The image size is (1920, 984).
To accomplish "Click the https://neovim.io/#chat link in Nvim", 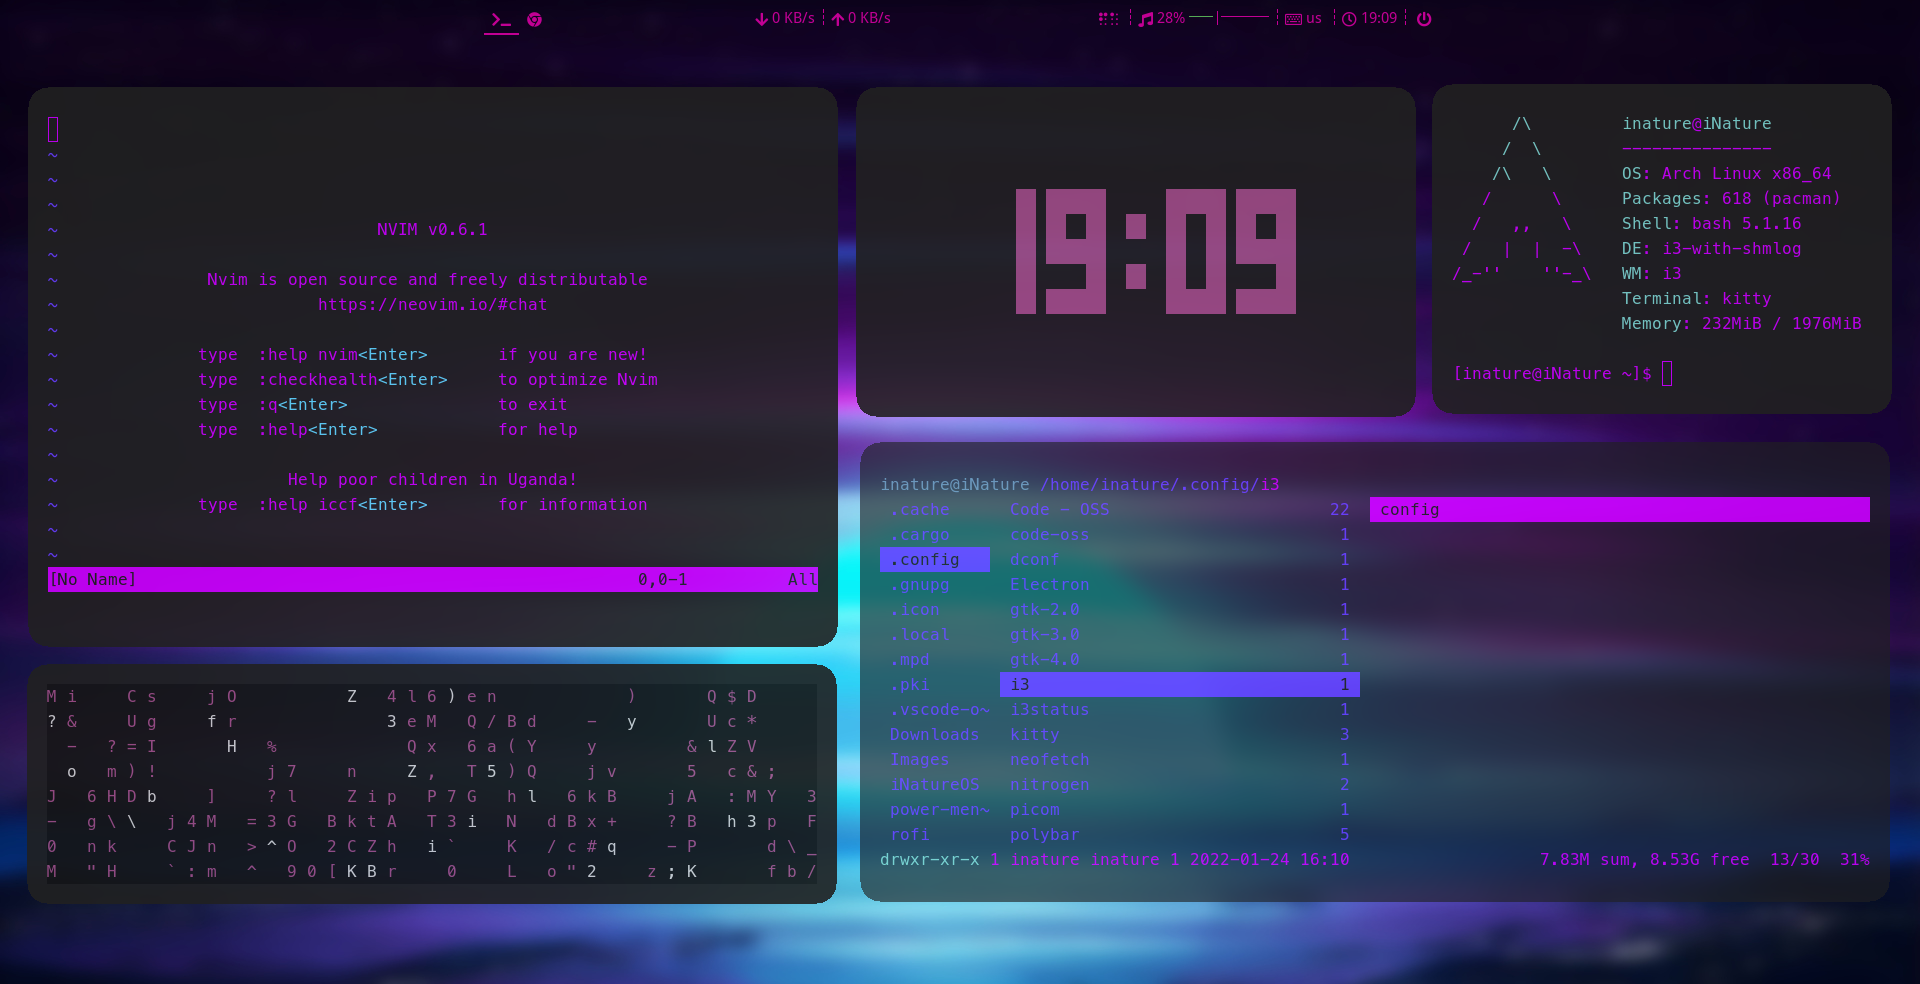I will tap(433, 305).
